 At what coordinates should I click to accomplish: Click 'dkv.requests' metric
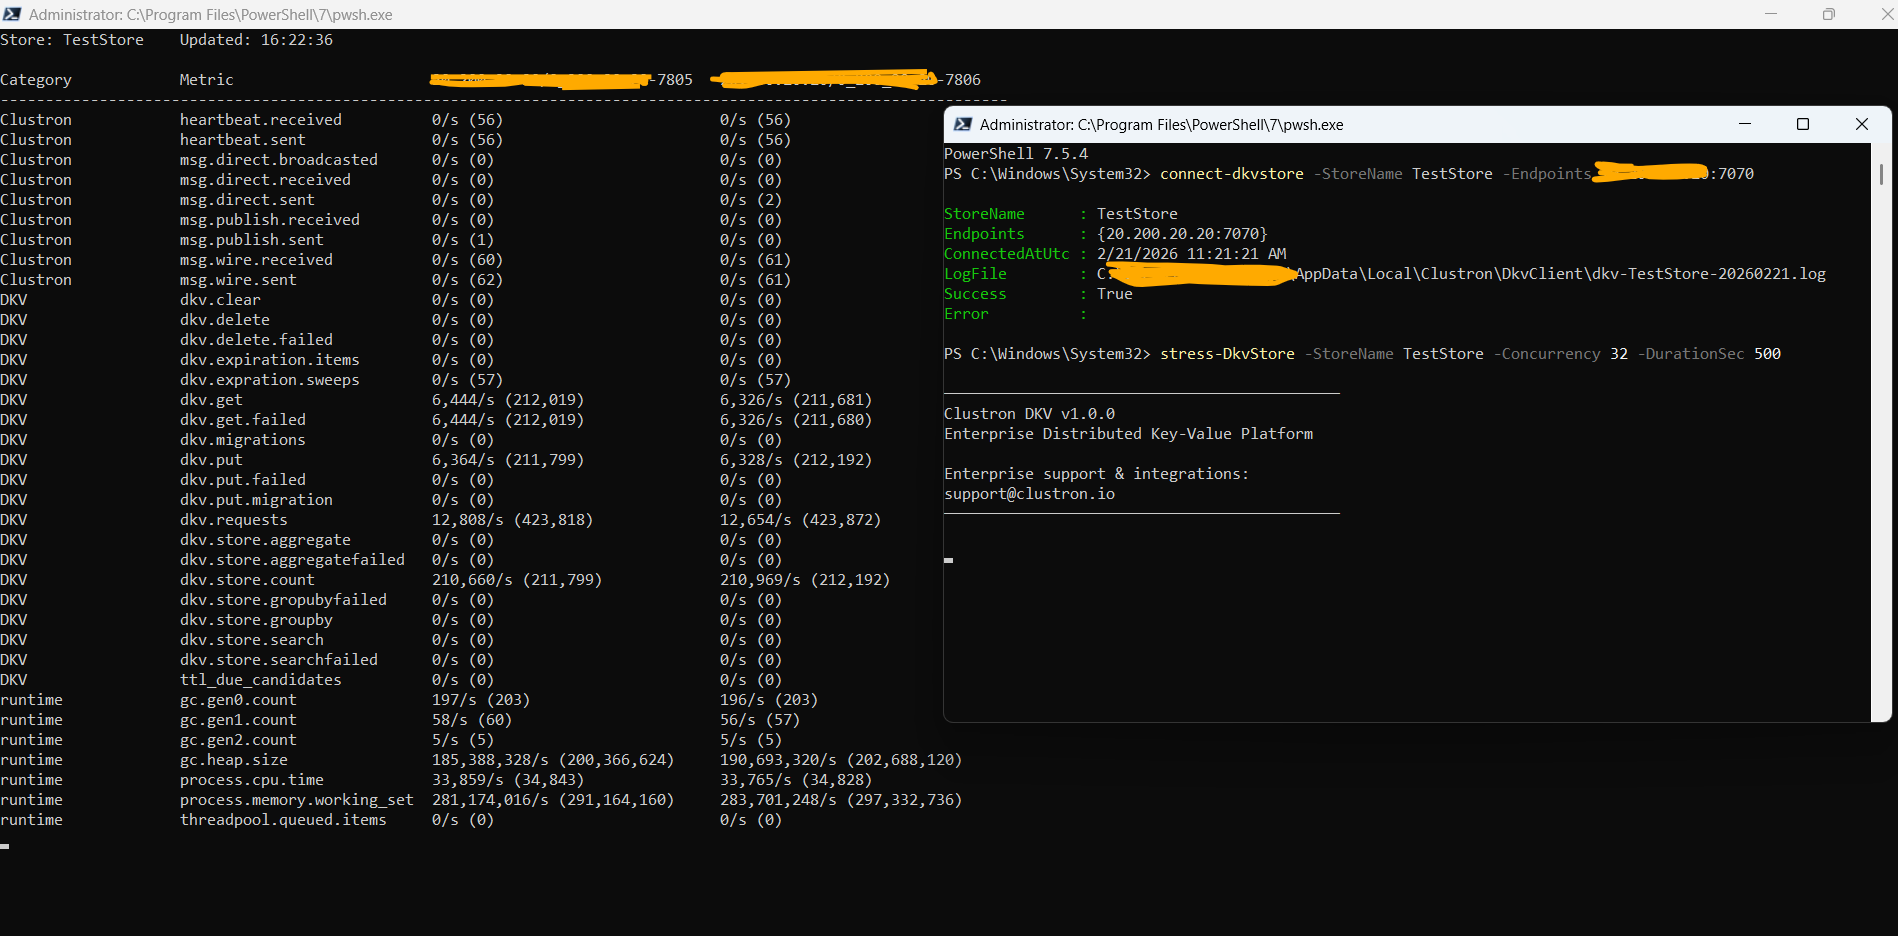(234, 520)
